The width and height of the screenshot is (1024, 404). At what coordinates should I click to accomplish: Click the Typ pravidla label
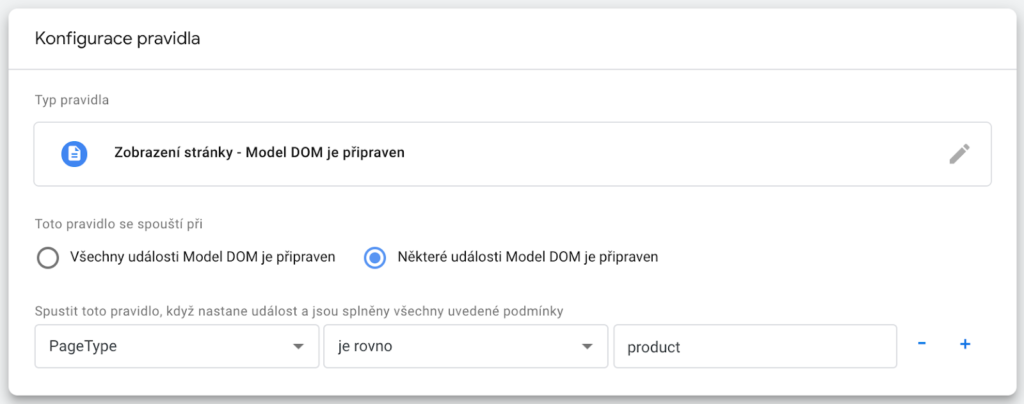coord(72,101)
